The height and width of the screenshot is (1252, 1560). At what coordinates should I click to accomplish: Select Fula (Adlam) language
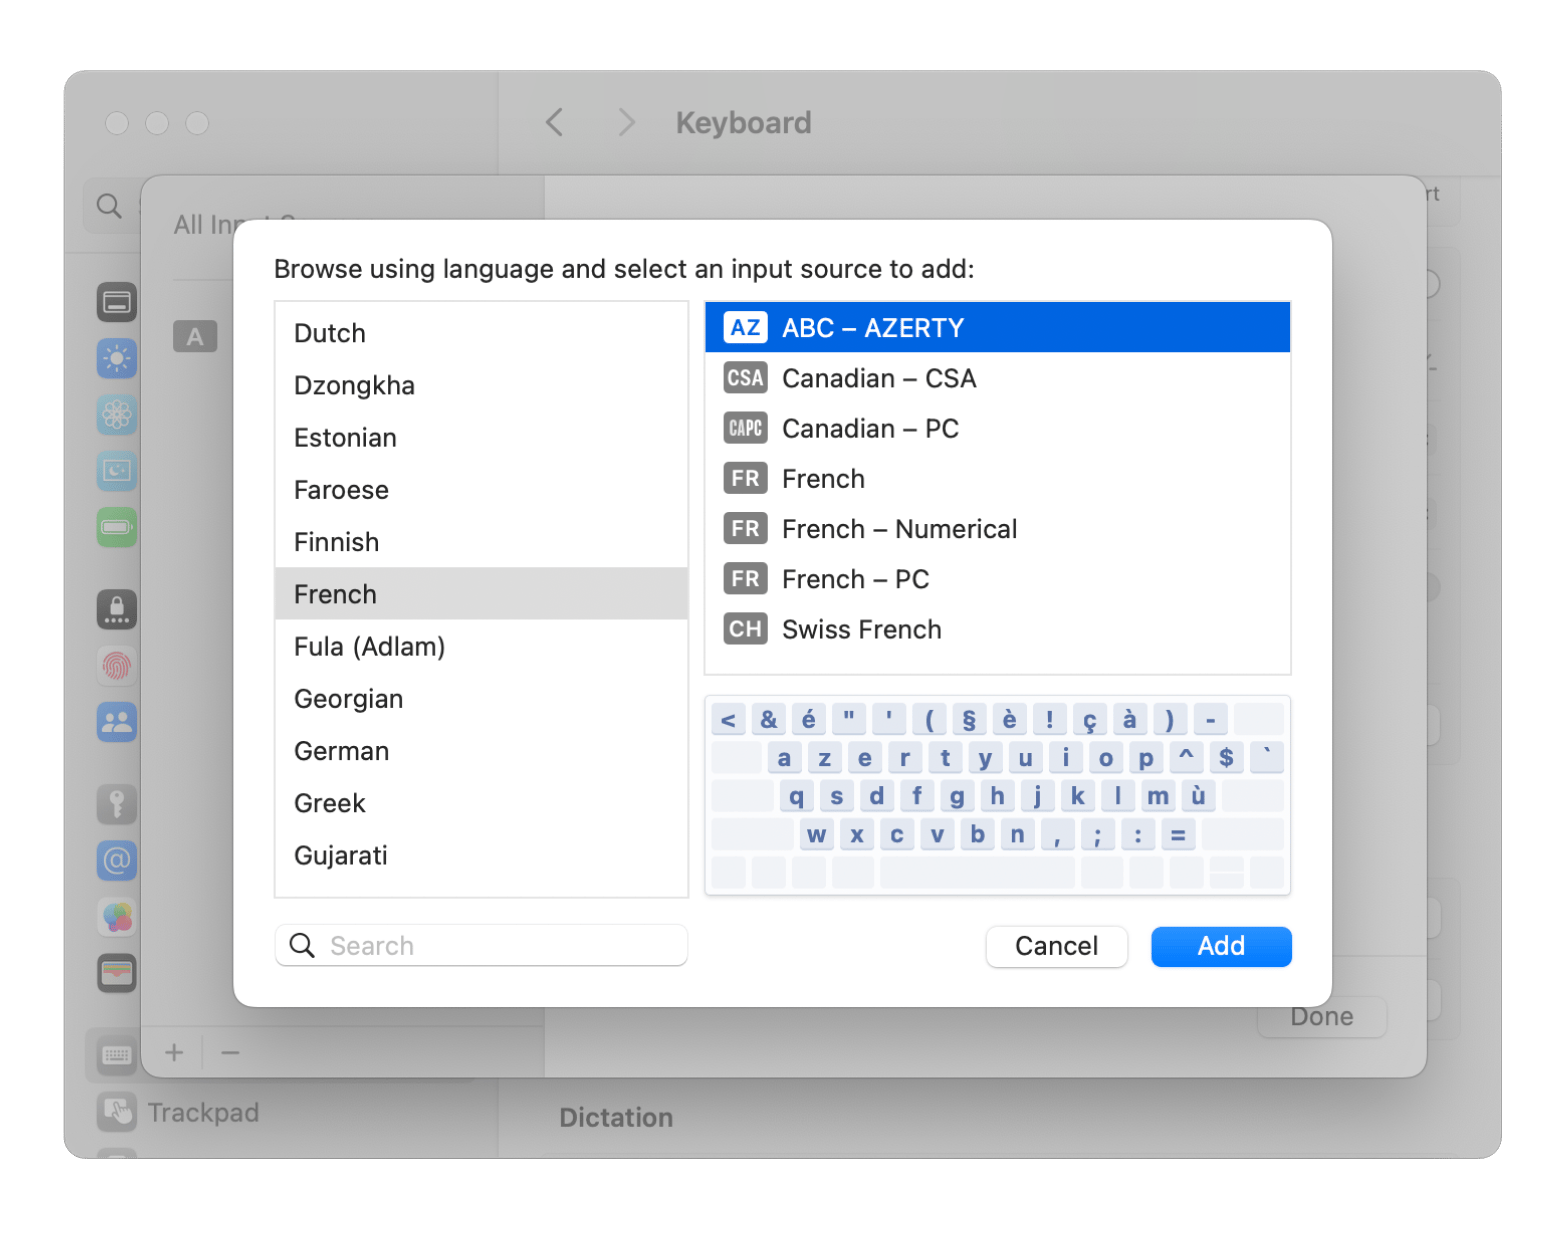(481, 646)
